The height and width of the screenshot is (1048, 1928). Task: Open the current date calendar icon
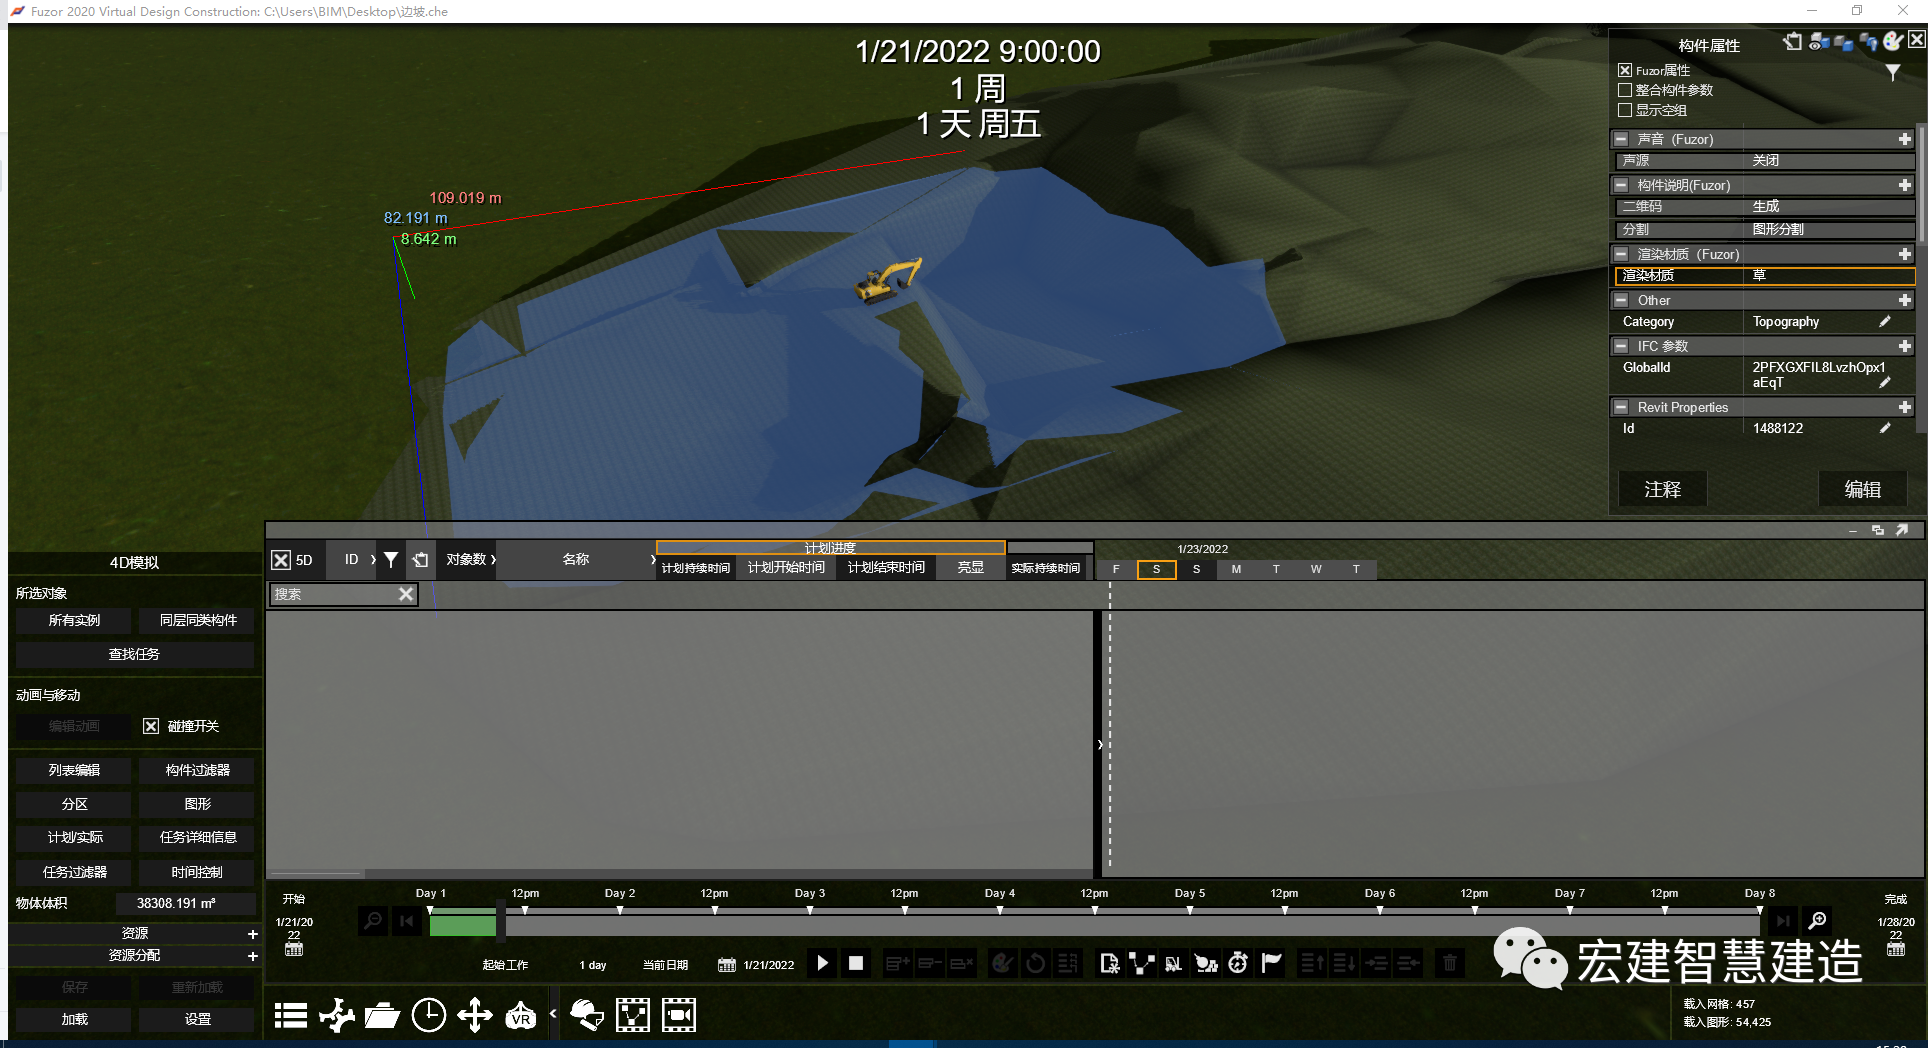[x=727, y=965]
